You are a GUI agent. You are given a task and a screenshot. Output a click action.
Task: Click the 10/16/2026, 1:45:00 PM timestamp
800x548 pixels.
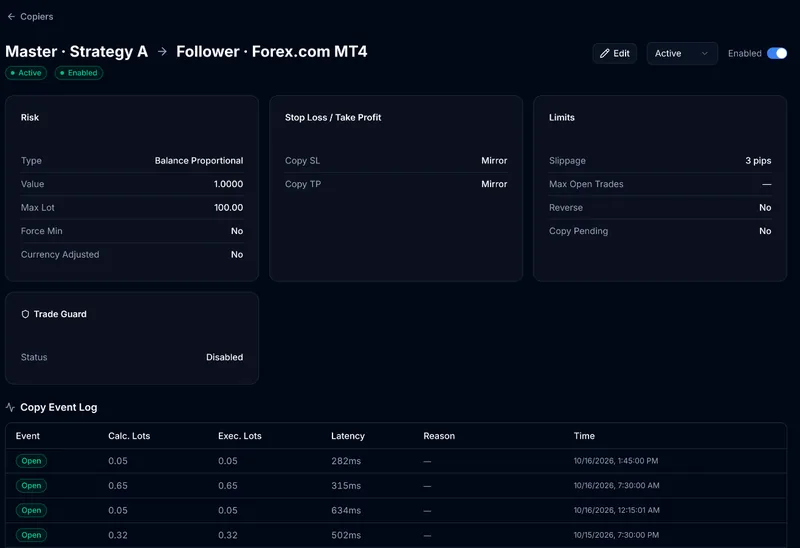pos(616,461)
